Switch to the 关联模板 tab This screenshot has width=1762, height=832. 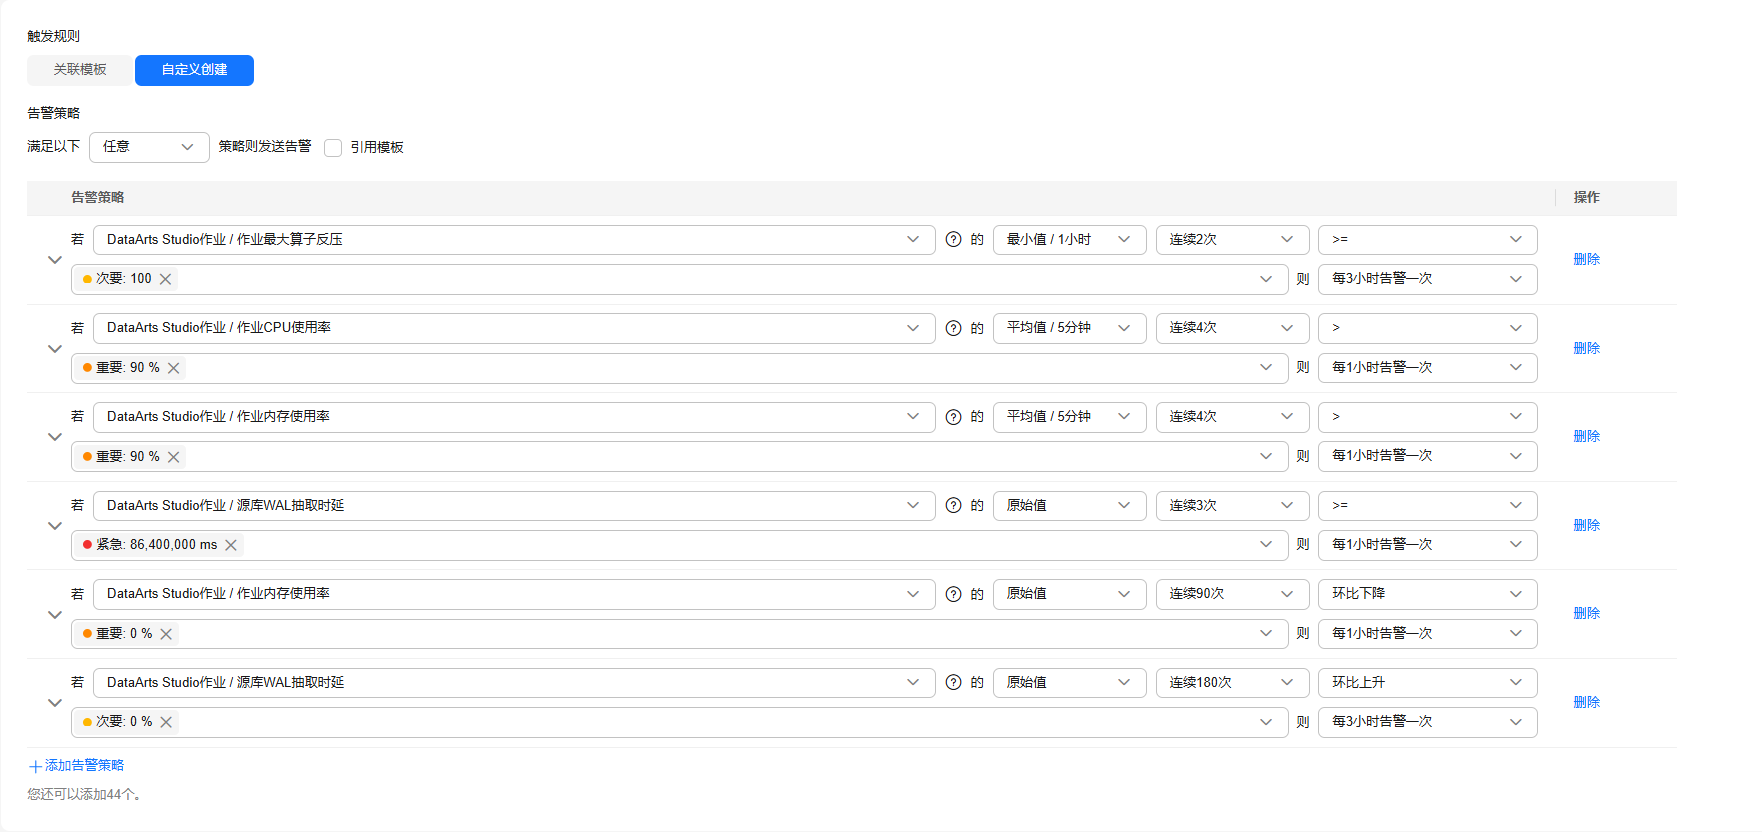[x=80, y=70]
